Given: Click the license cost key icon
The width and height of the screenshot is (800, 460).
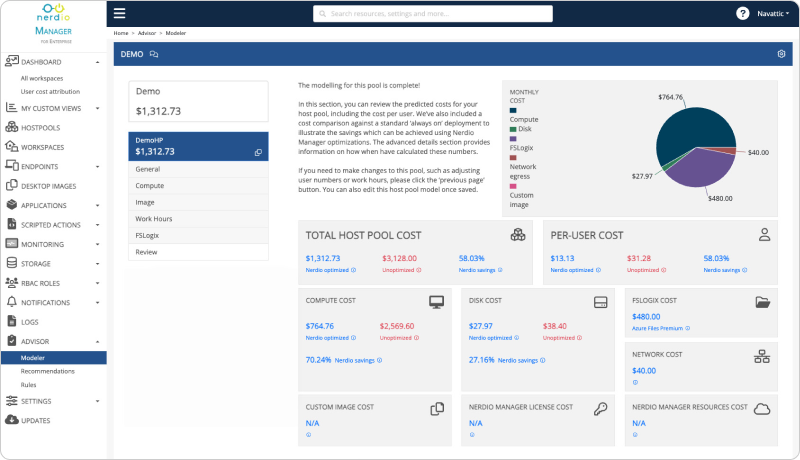Looking at the screenshot, I should [x=601, y=408].
